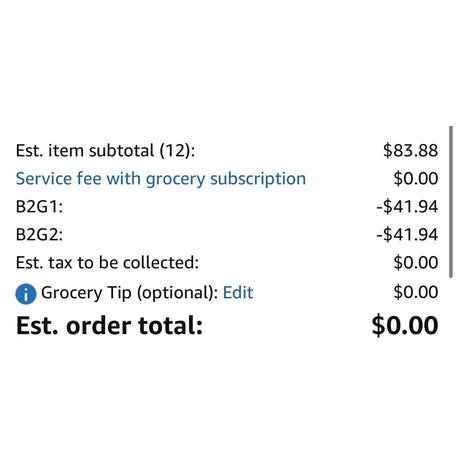Viewport: 465px width, 465px height.
Task: Click the B2G1 -$41.94 discount amount
Action: point(407,207)
